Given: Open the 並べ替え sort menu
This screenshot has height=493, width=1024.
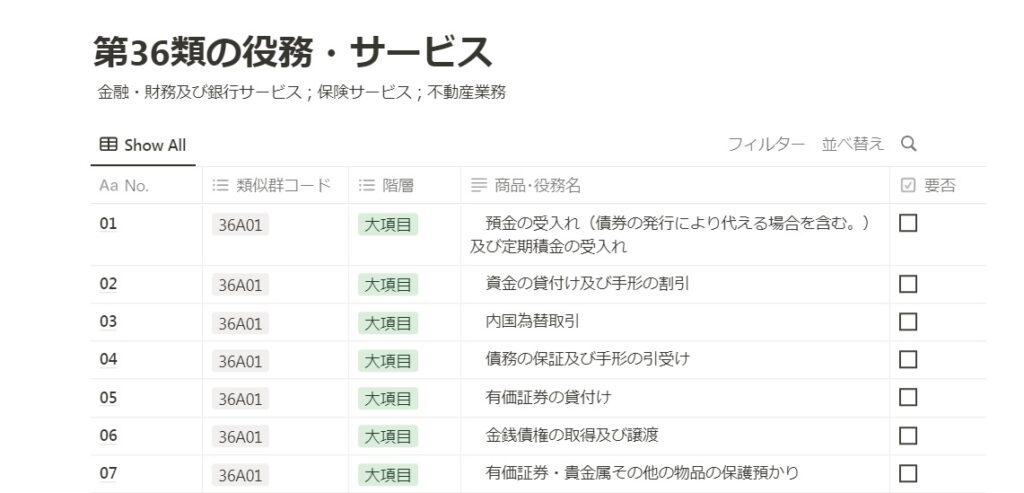Looking at the screenshot, I should (x=852, y=144).
